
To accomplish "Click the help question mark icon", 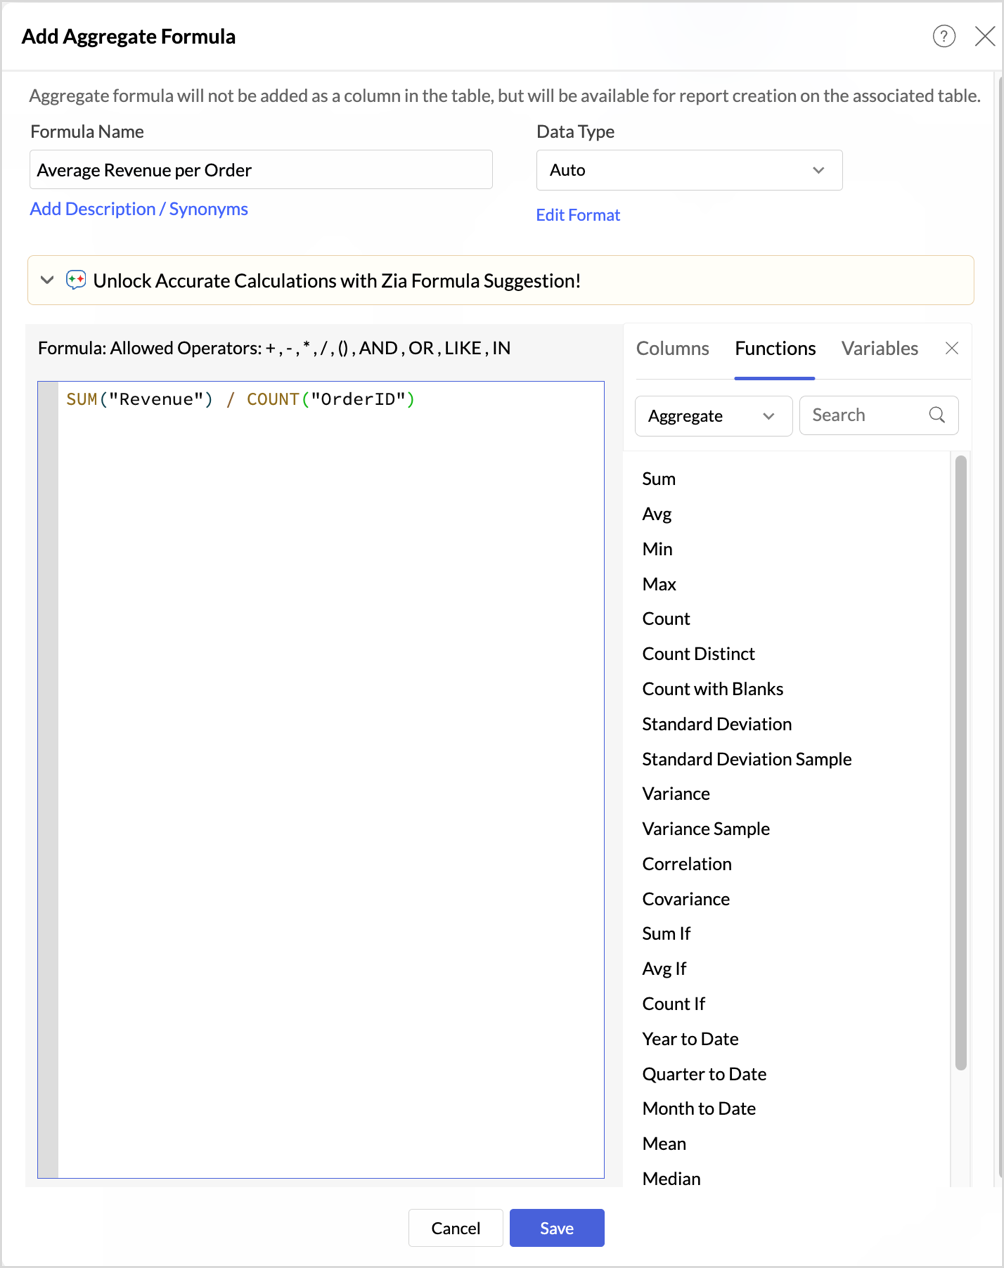I will 943,36.
